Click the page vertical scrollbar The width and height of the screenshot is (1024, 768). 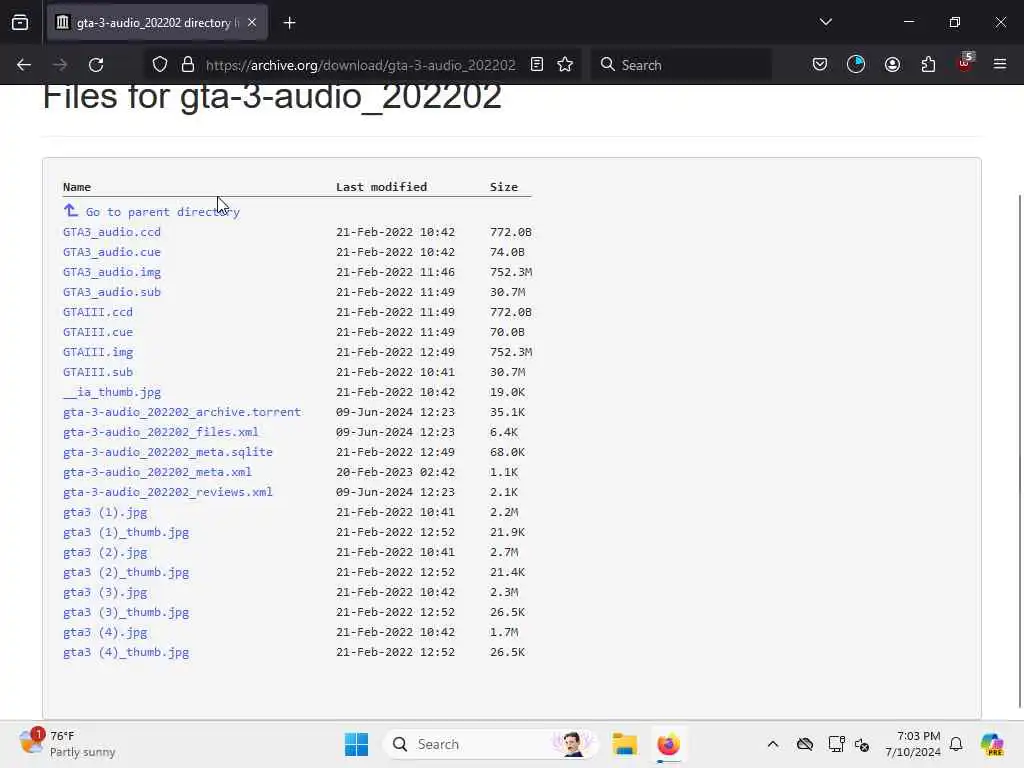coord(1019,451)
